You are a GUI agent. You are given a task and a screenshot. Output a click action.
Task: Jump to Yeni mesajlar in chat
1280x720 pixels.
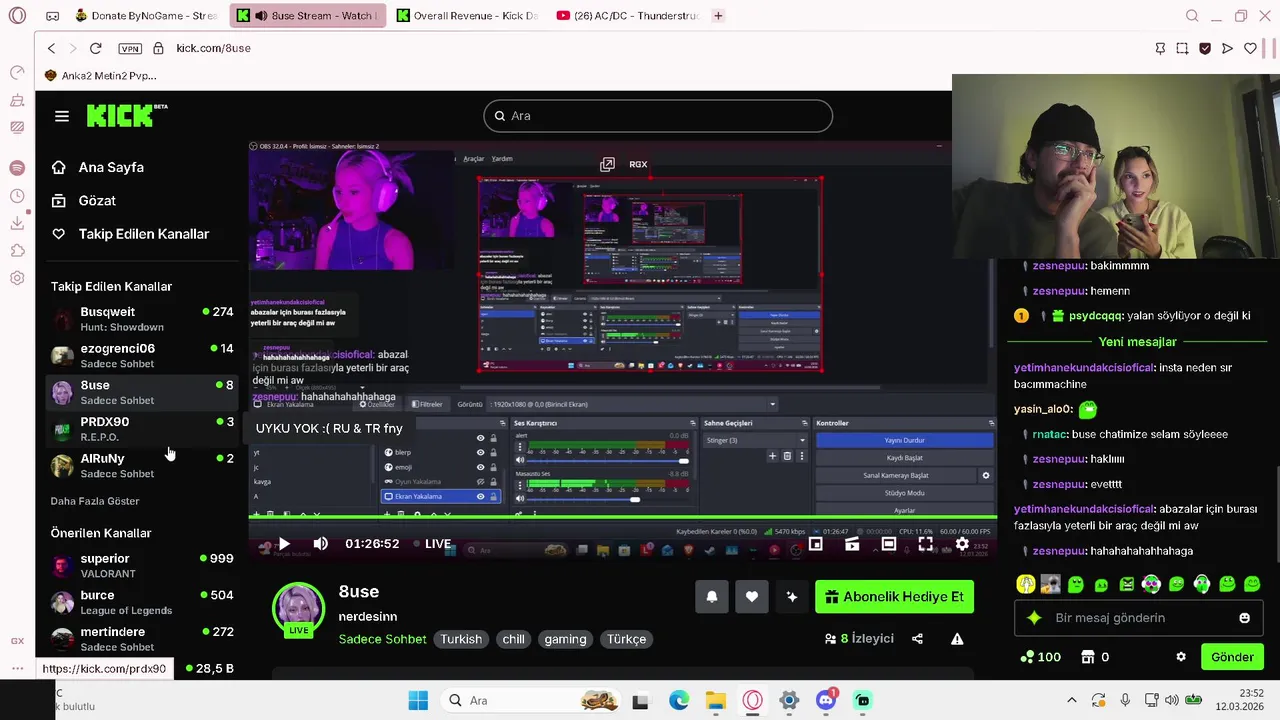tap(1137, 342)
